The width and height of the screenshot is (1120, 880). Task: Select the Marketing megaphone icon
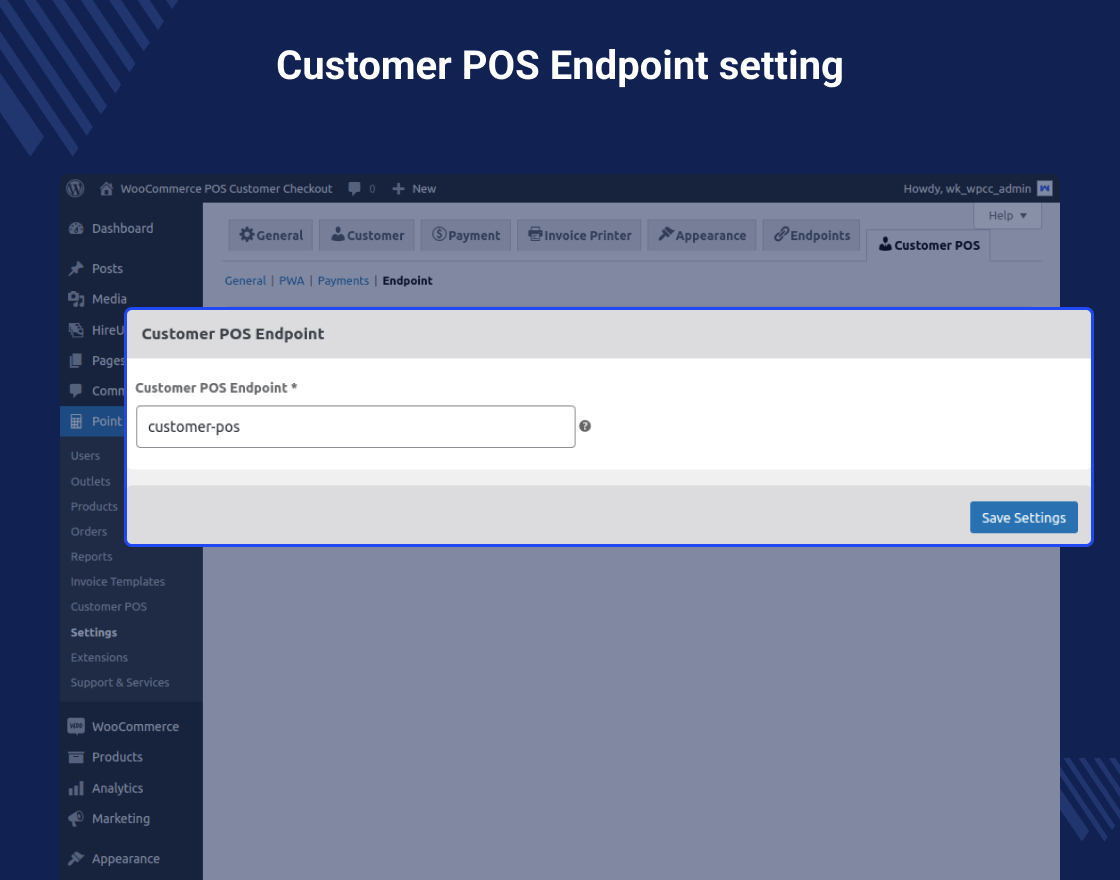coord(77,818)
